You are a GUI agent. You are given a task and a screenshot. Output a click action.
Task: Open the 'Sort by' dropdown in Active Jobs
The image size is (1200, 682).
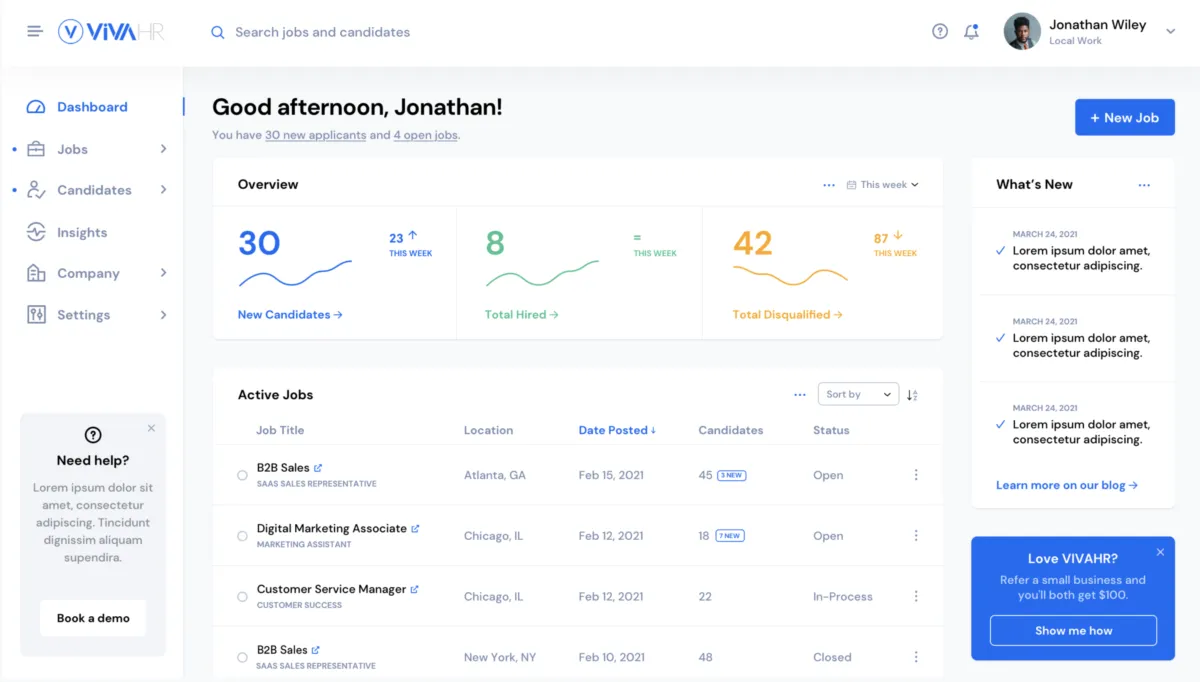click(x=857, y=394)
